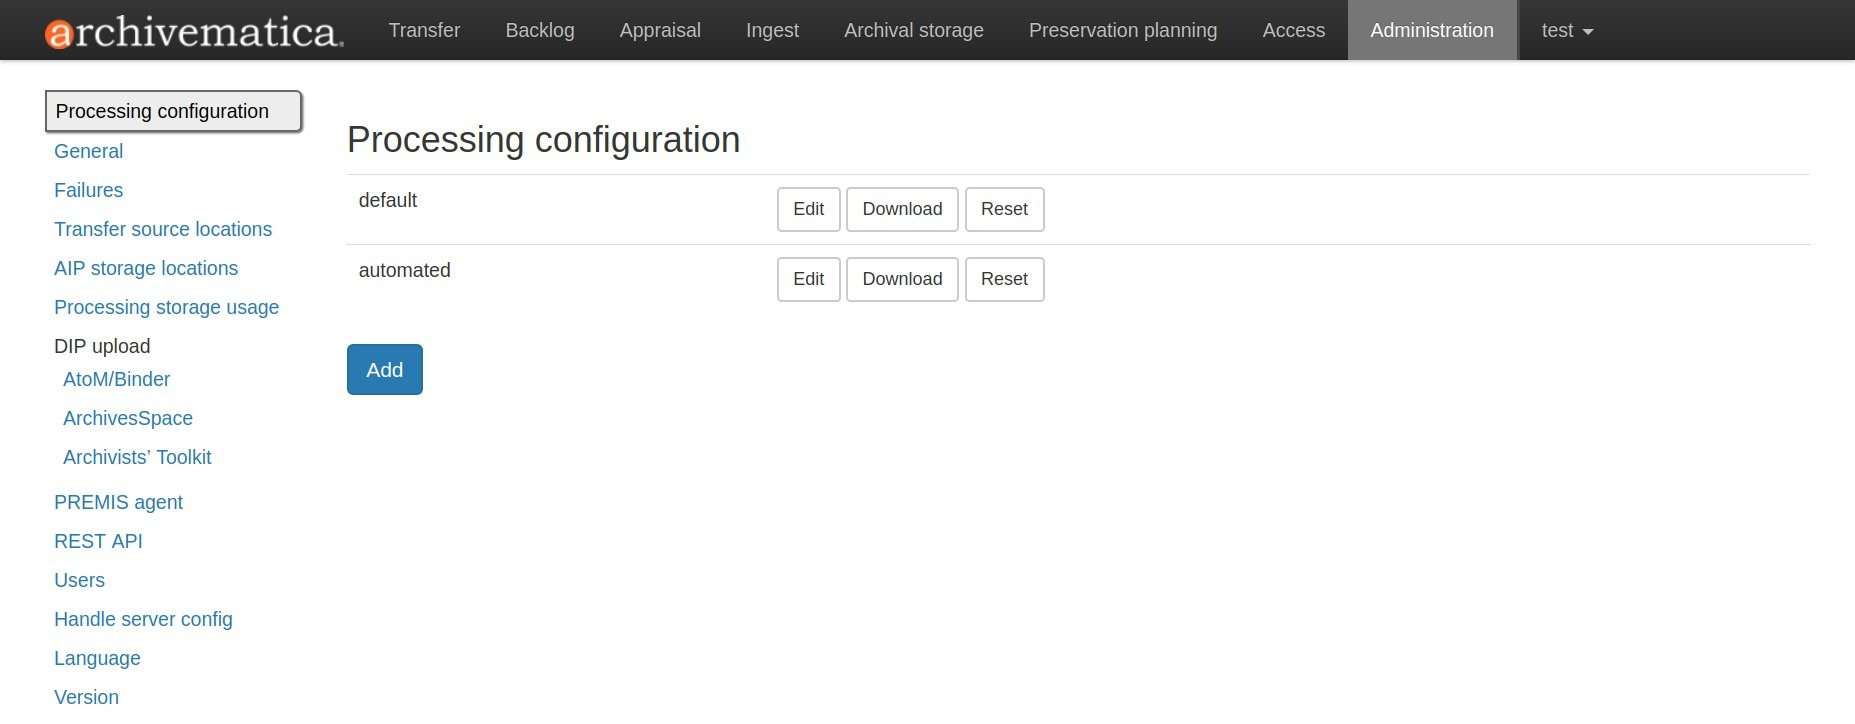The image size is (1855, 724).
Task: Edit the default processing configuration
Action: tap(808, 209)
